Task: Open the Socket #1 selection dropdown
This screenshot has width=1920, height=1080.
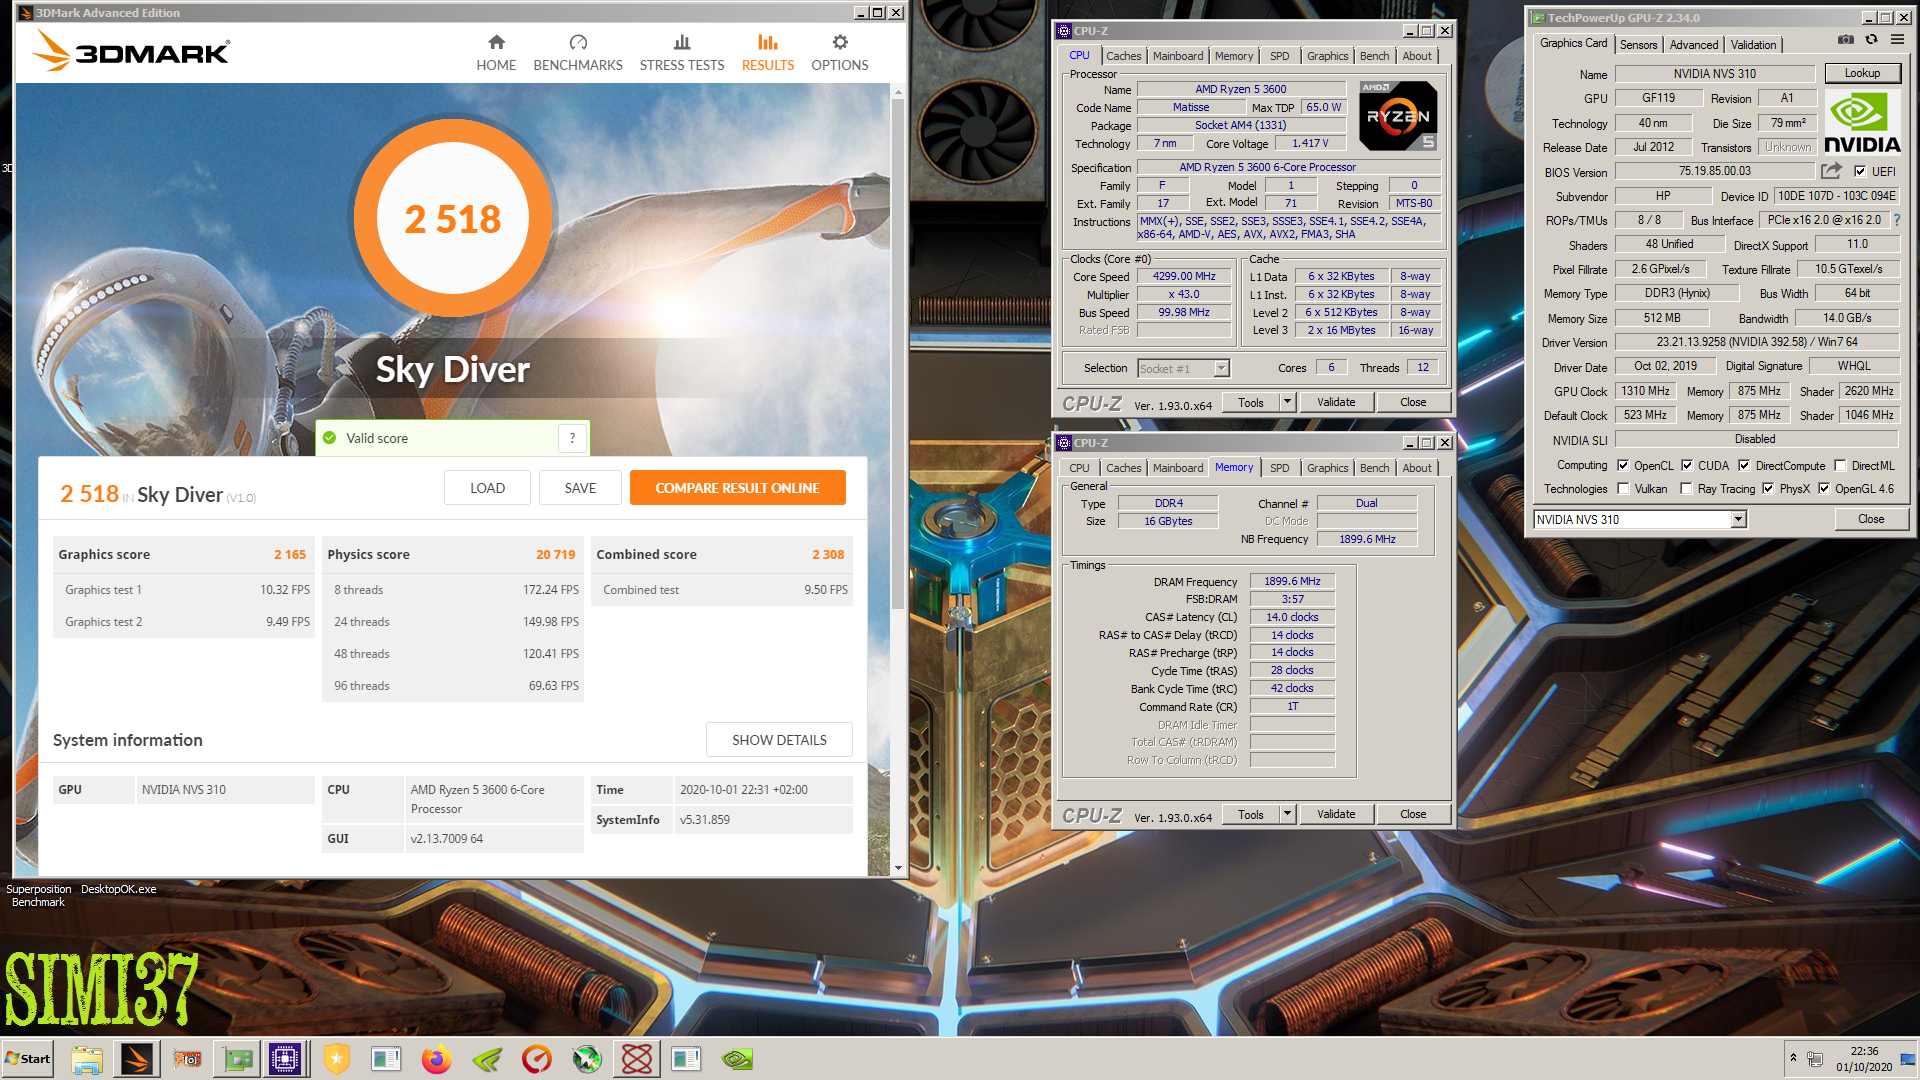Action: click(1221, 368)
